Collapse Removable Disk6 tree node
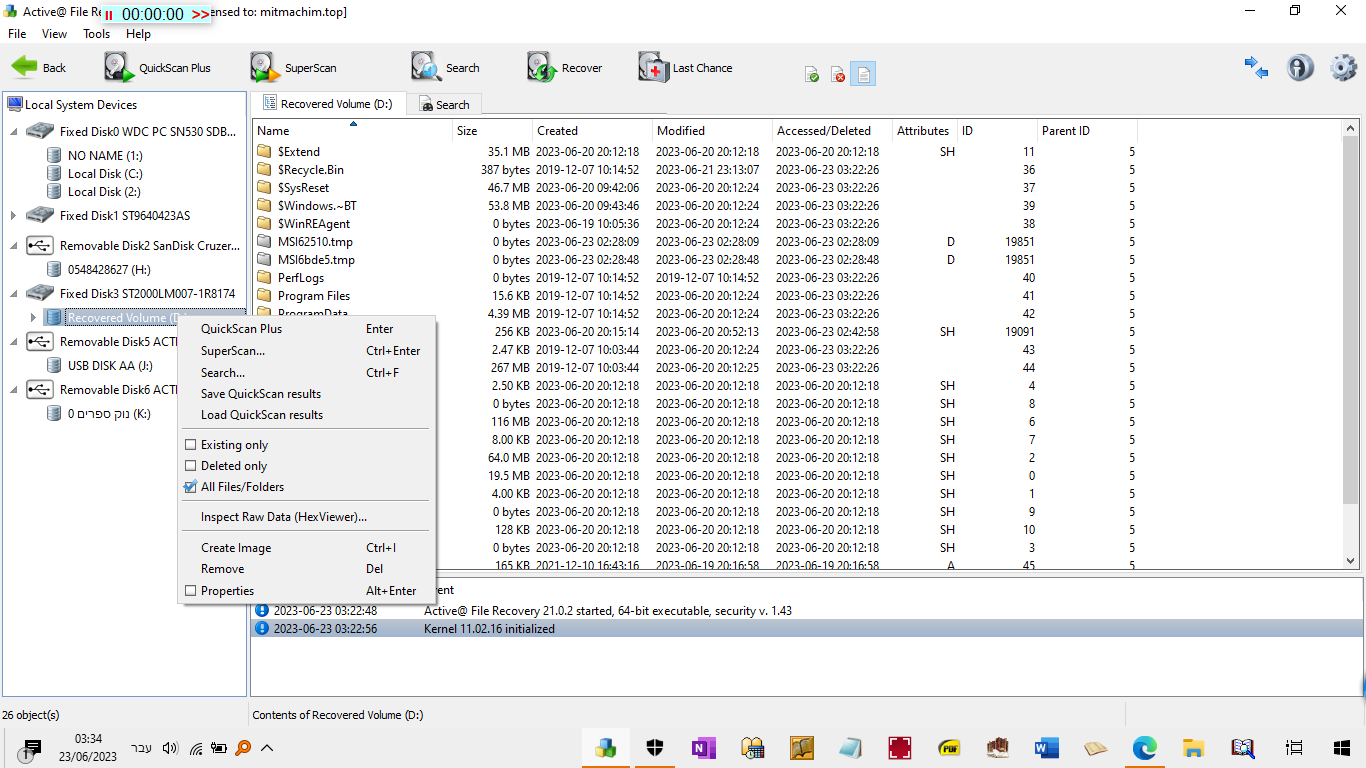Screen dimensions: 1366x768 point(13,390)
